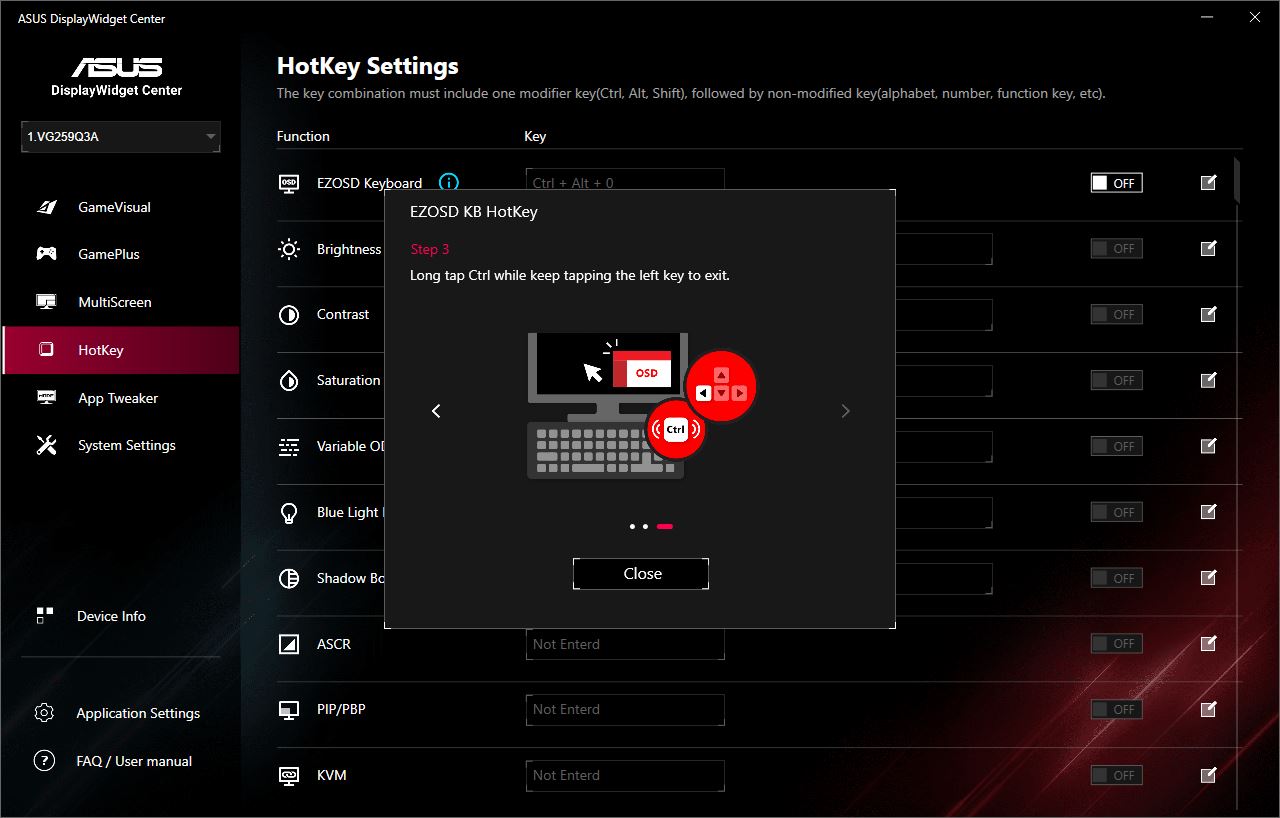Click the PIP/PBP function icon
Viewport: 1280px width, 818px height.
289,709
